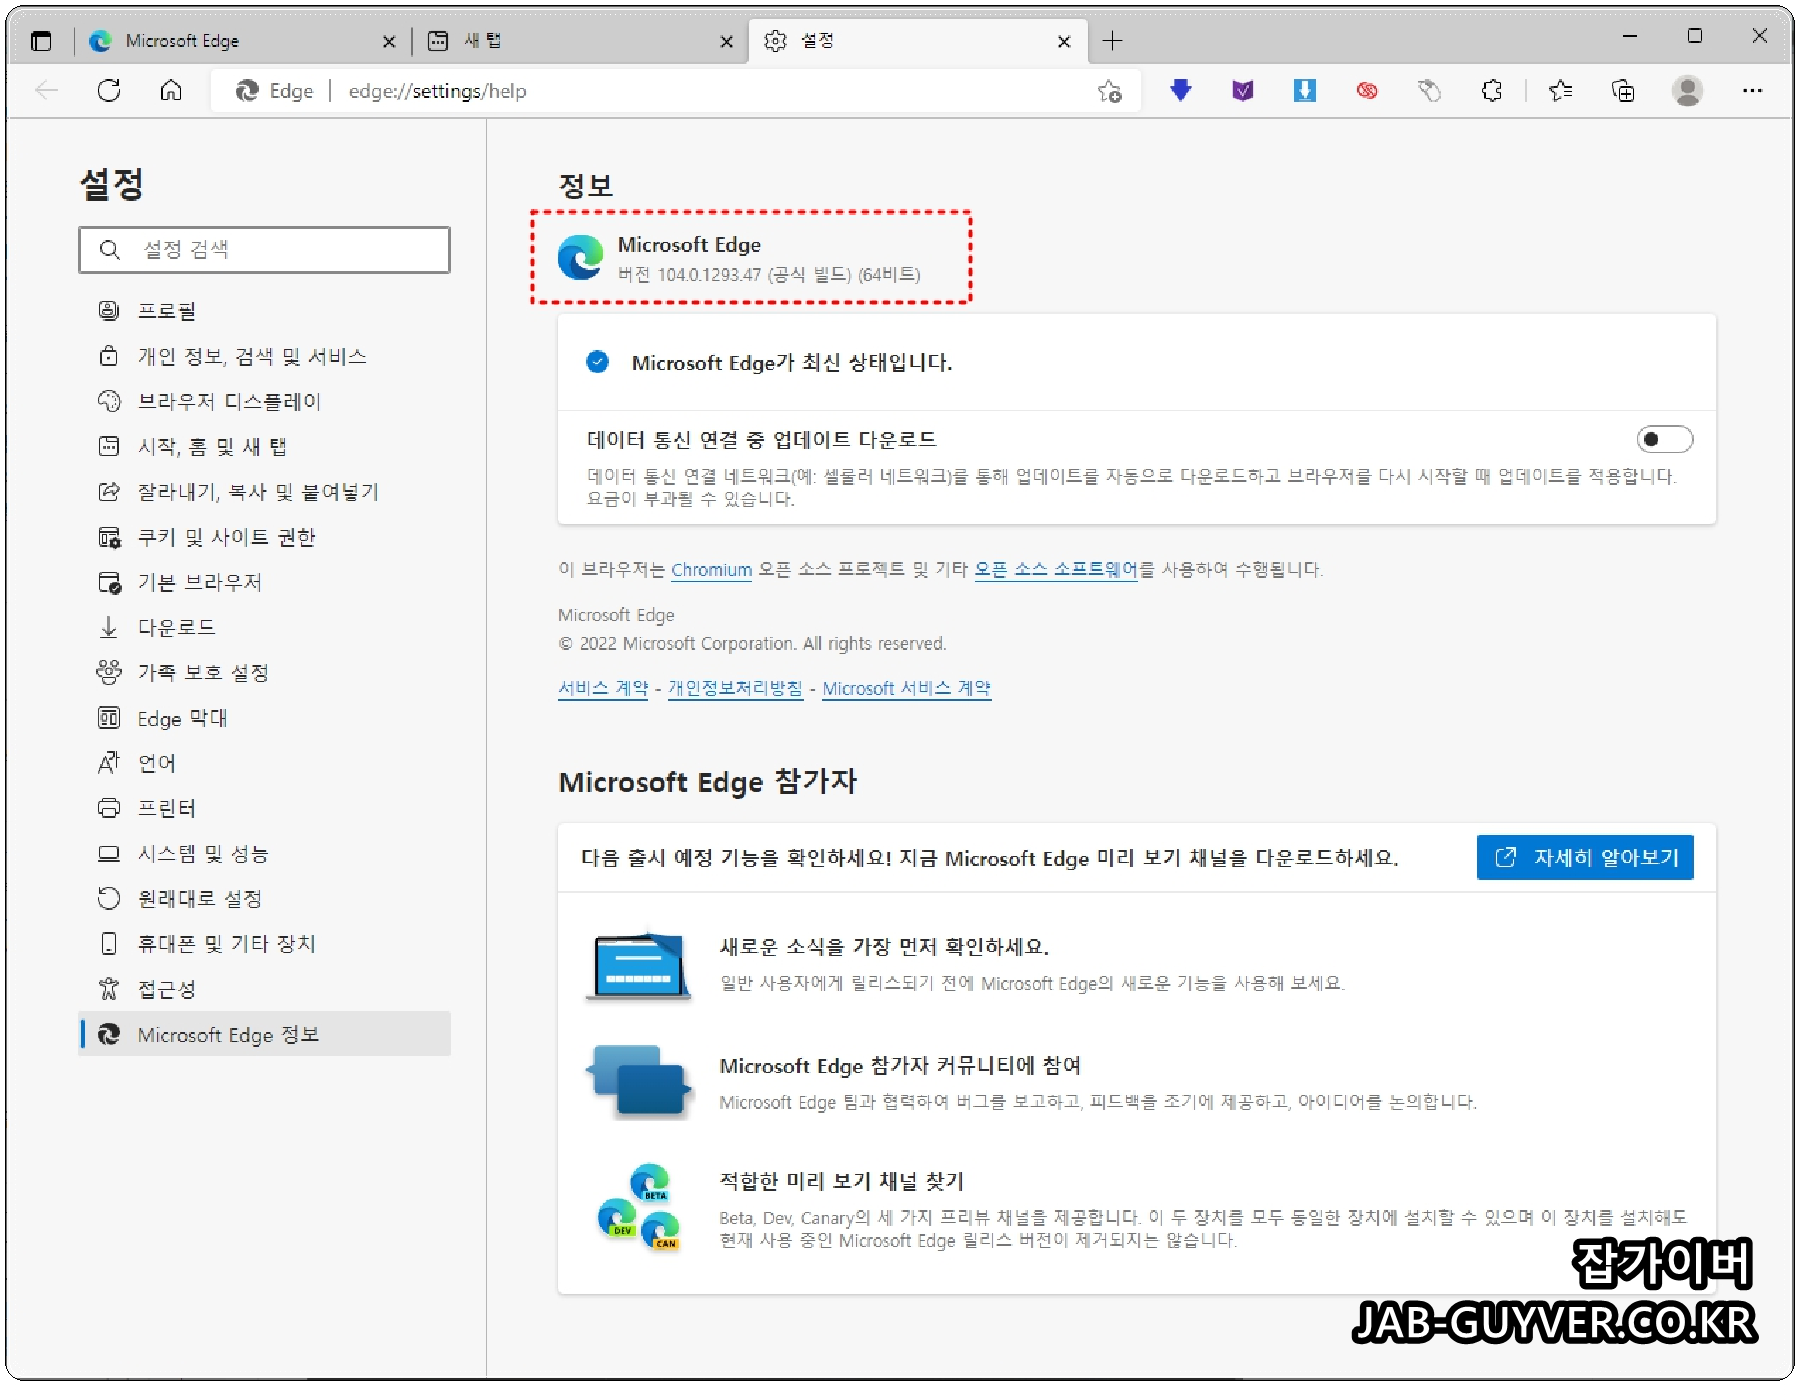1800x1386 pixels.
Task: Add this page to favorites star icon
Action: (x=1109, y=91)
